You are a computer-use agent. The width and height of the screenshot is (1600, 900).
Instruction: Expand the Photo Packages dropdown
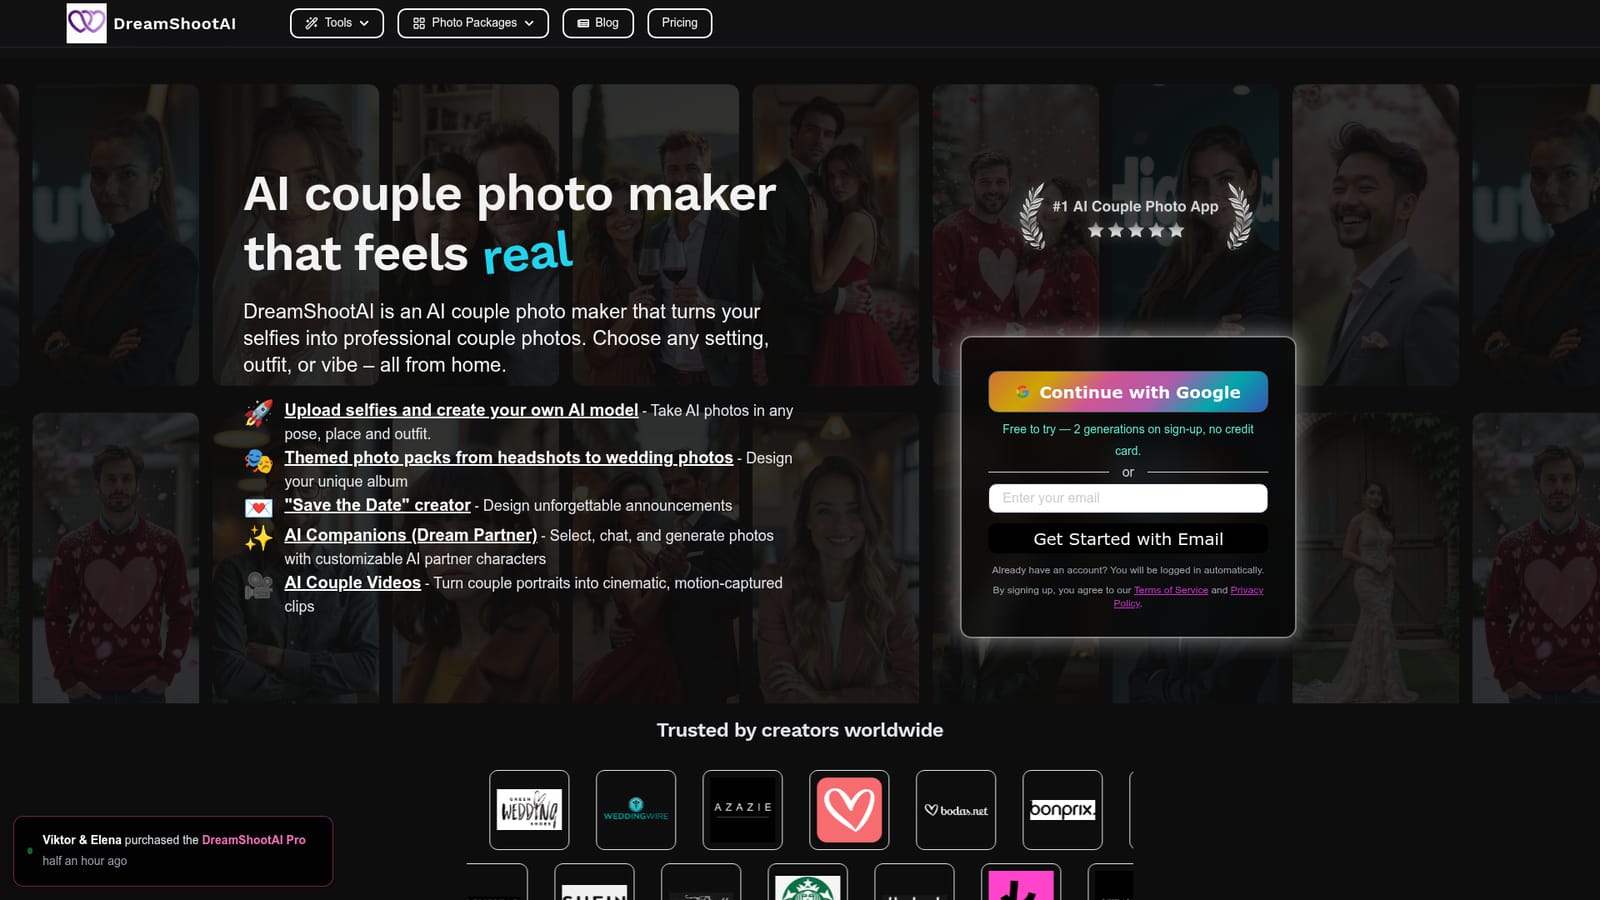(473, 23)
